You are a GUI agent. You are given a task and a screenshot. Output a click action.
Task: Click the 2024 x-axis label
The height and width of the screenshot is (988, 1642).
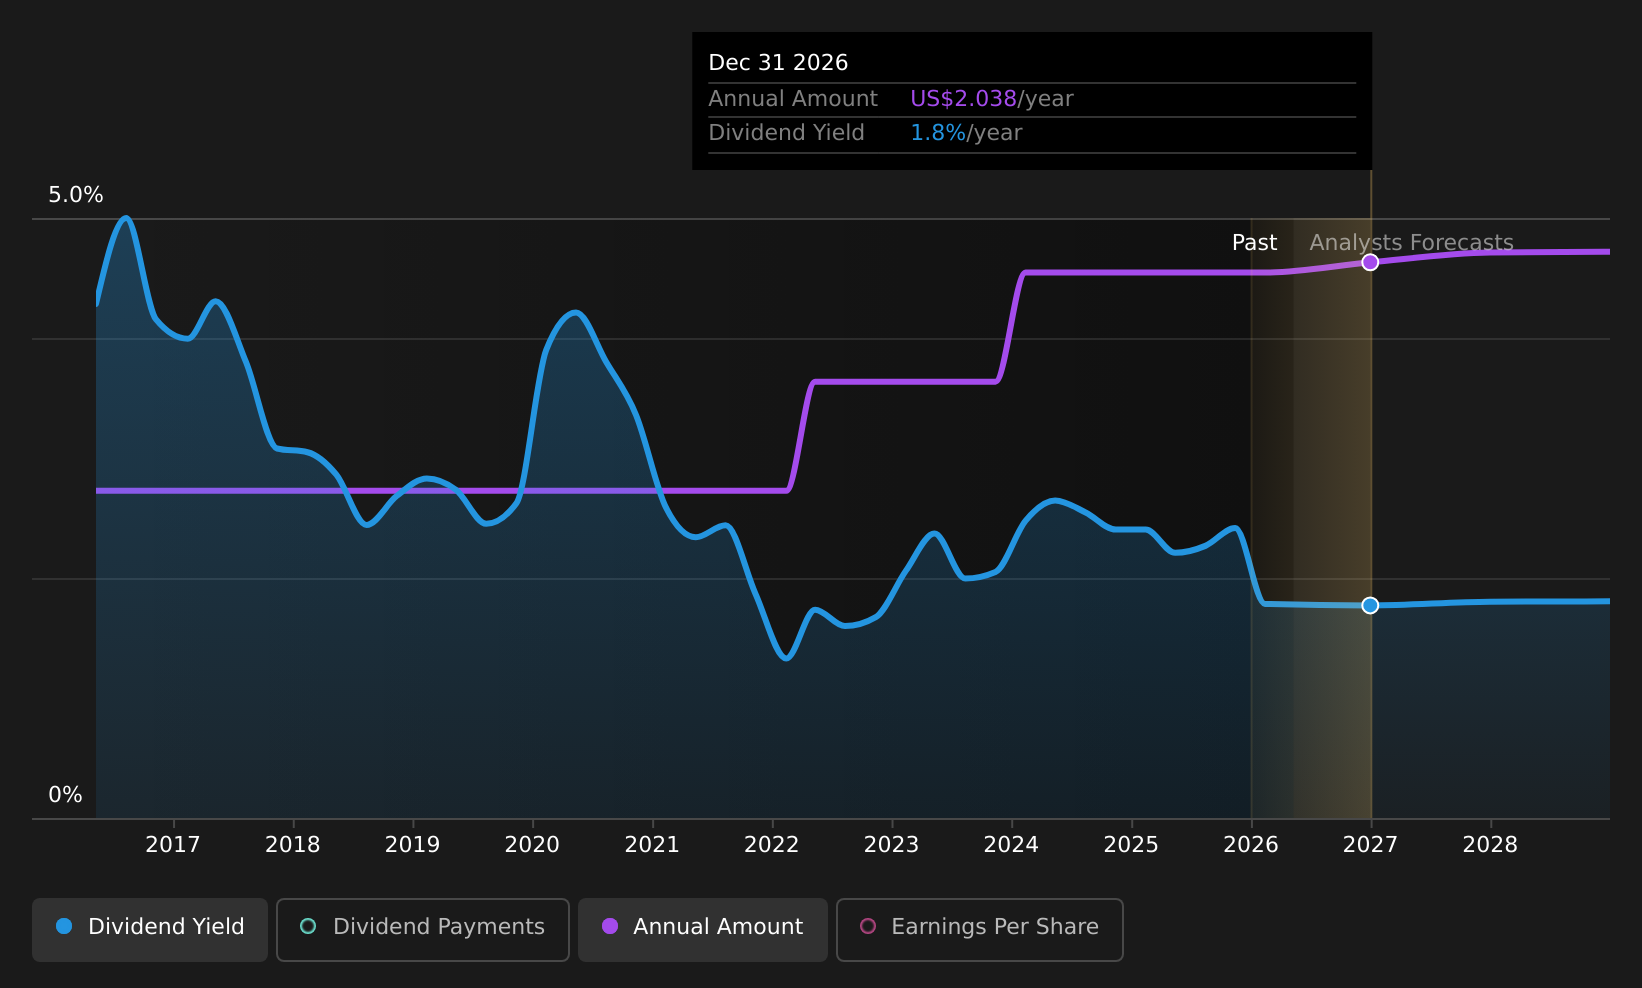[x=1011, y=845]
